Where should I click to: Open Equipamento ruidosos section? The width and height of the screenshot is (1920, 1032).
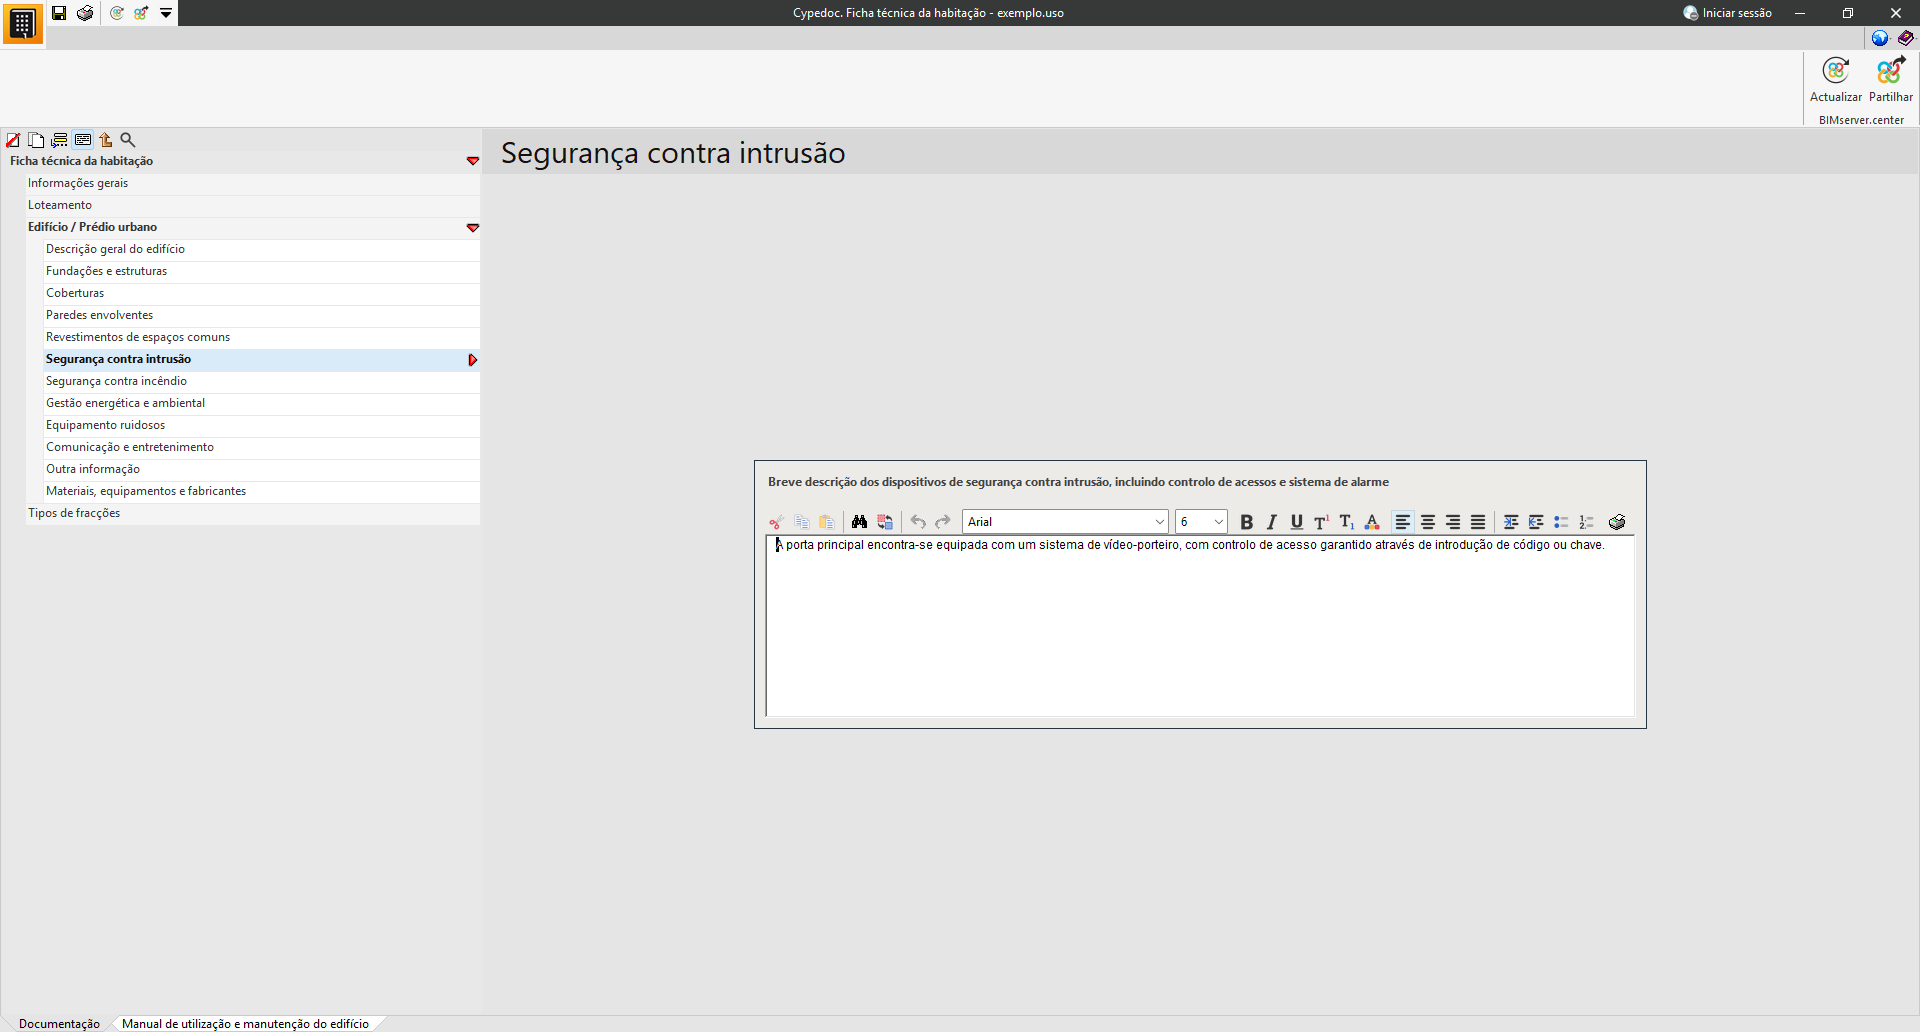262,425
